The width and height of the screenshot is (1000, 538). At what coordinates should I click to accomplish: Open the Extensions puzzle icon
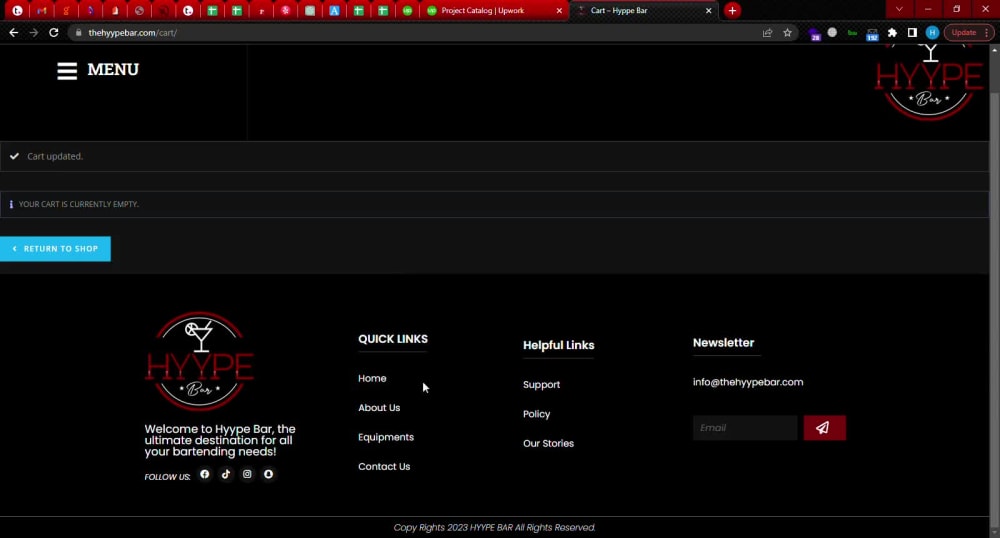(892, 33)
